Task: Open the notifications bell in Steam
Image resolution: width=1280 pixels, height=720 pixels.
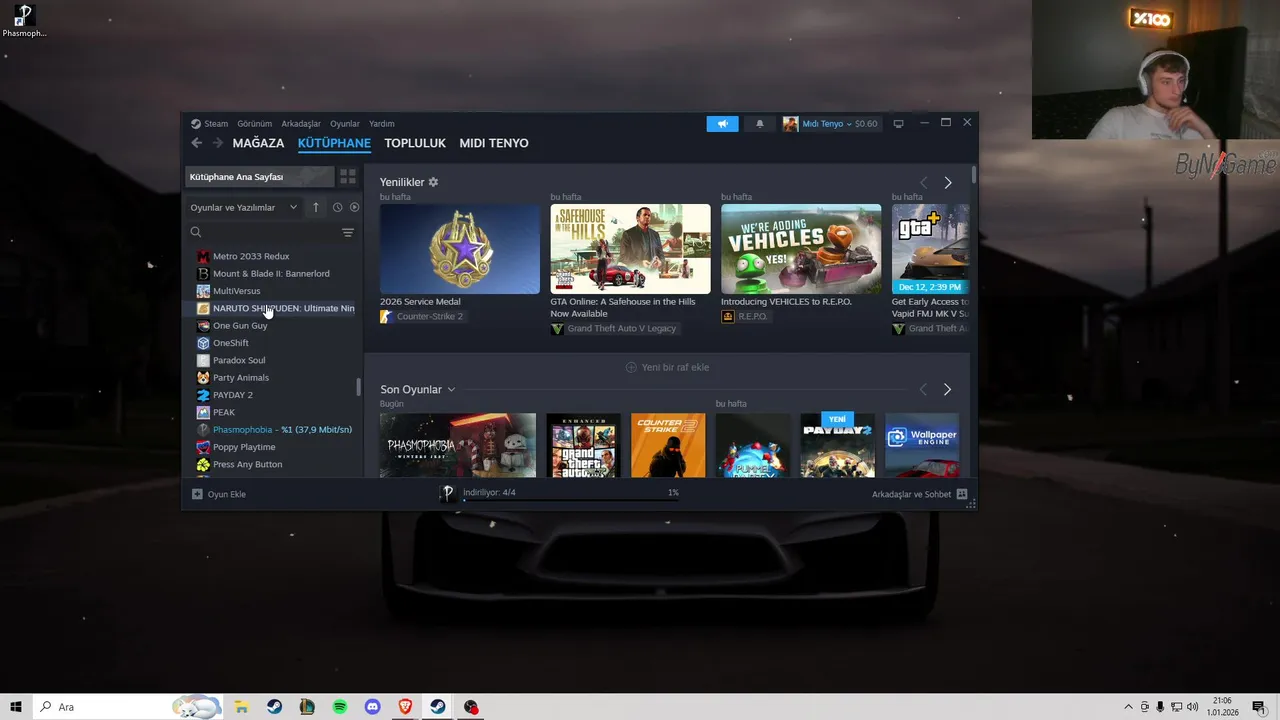Action: (759, 124)
